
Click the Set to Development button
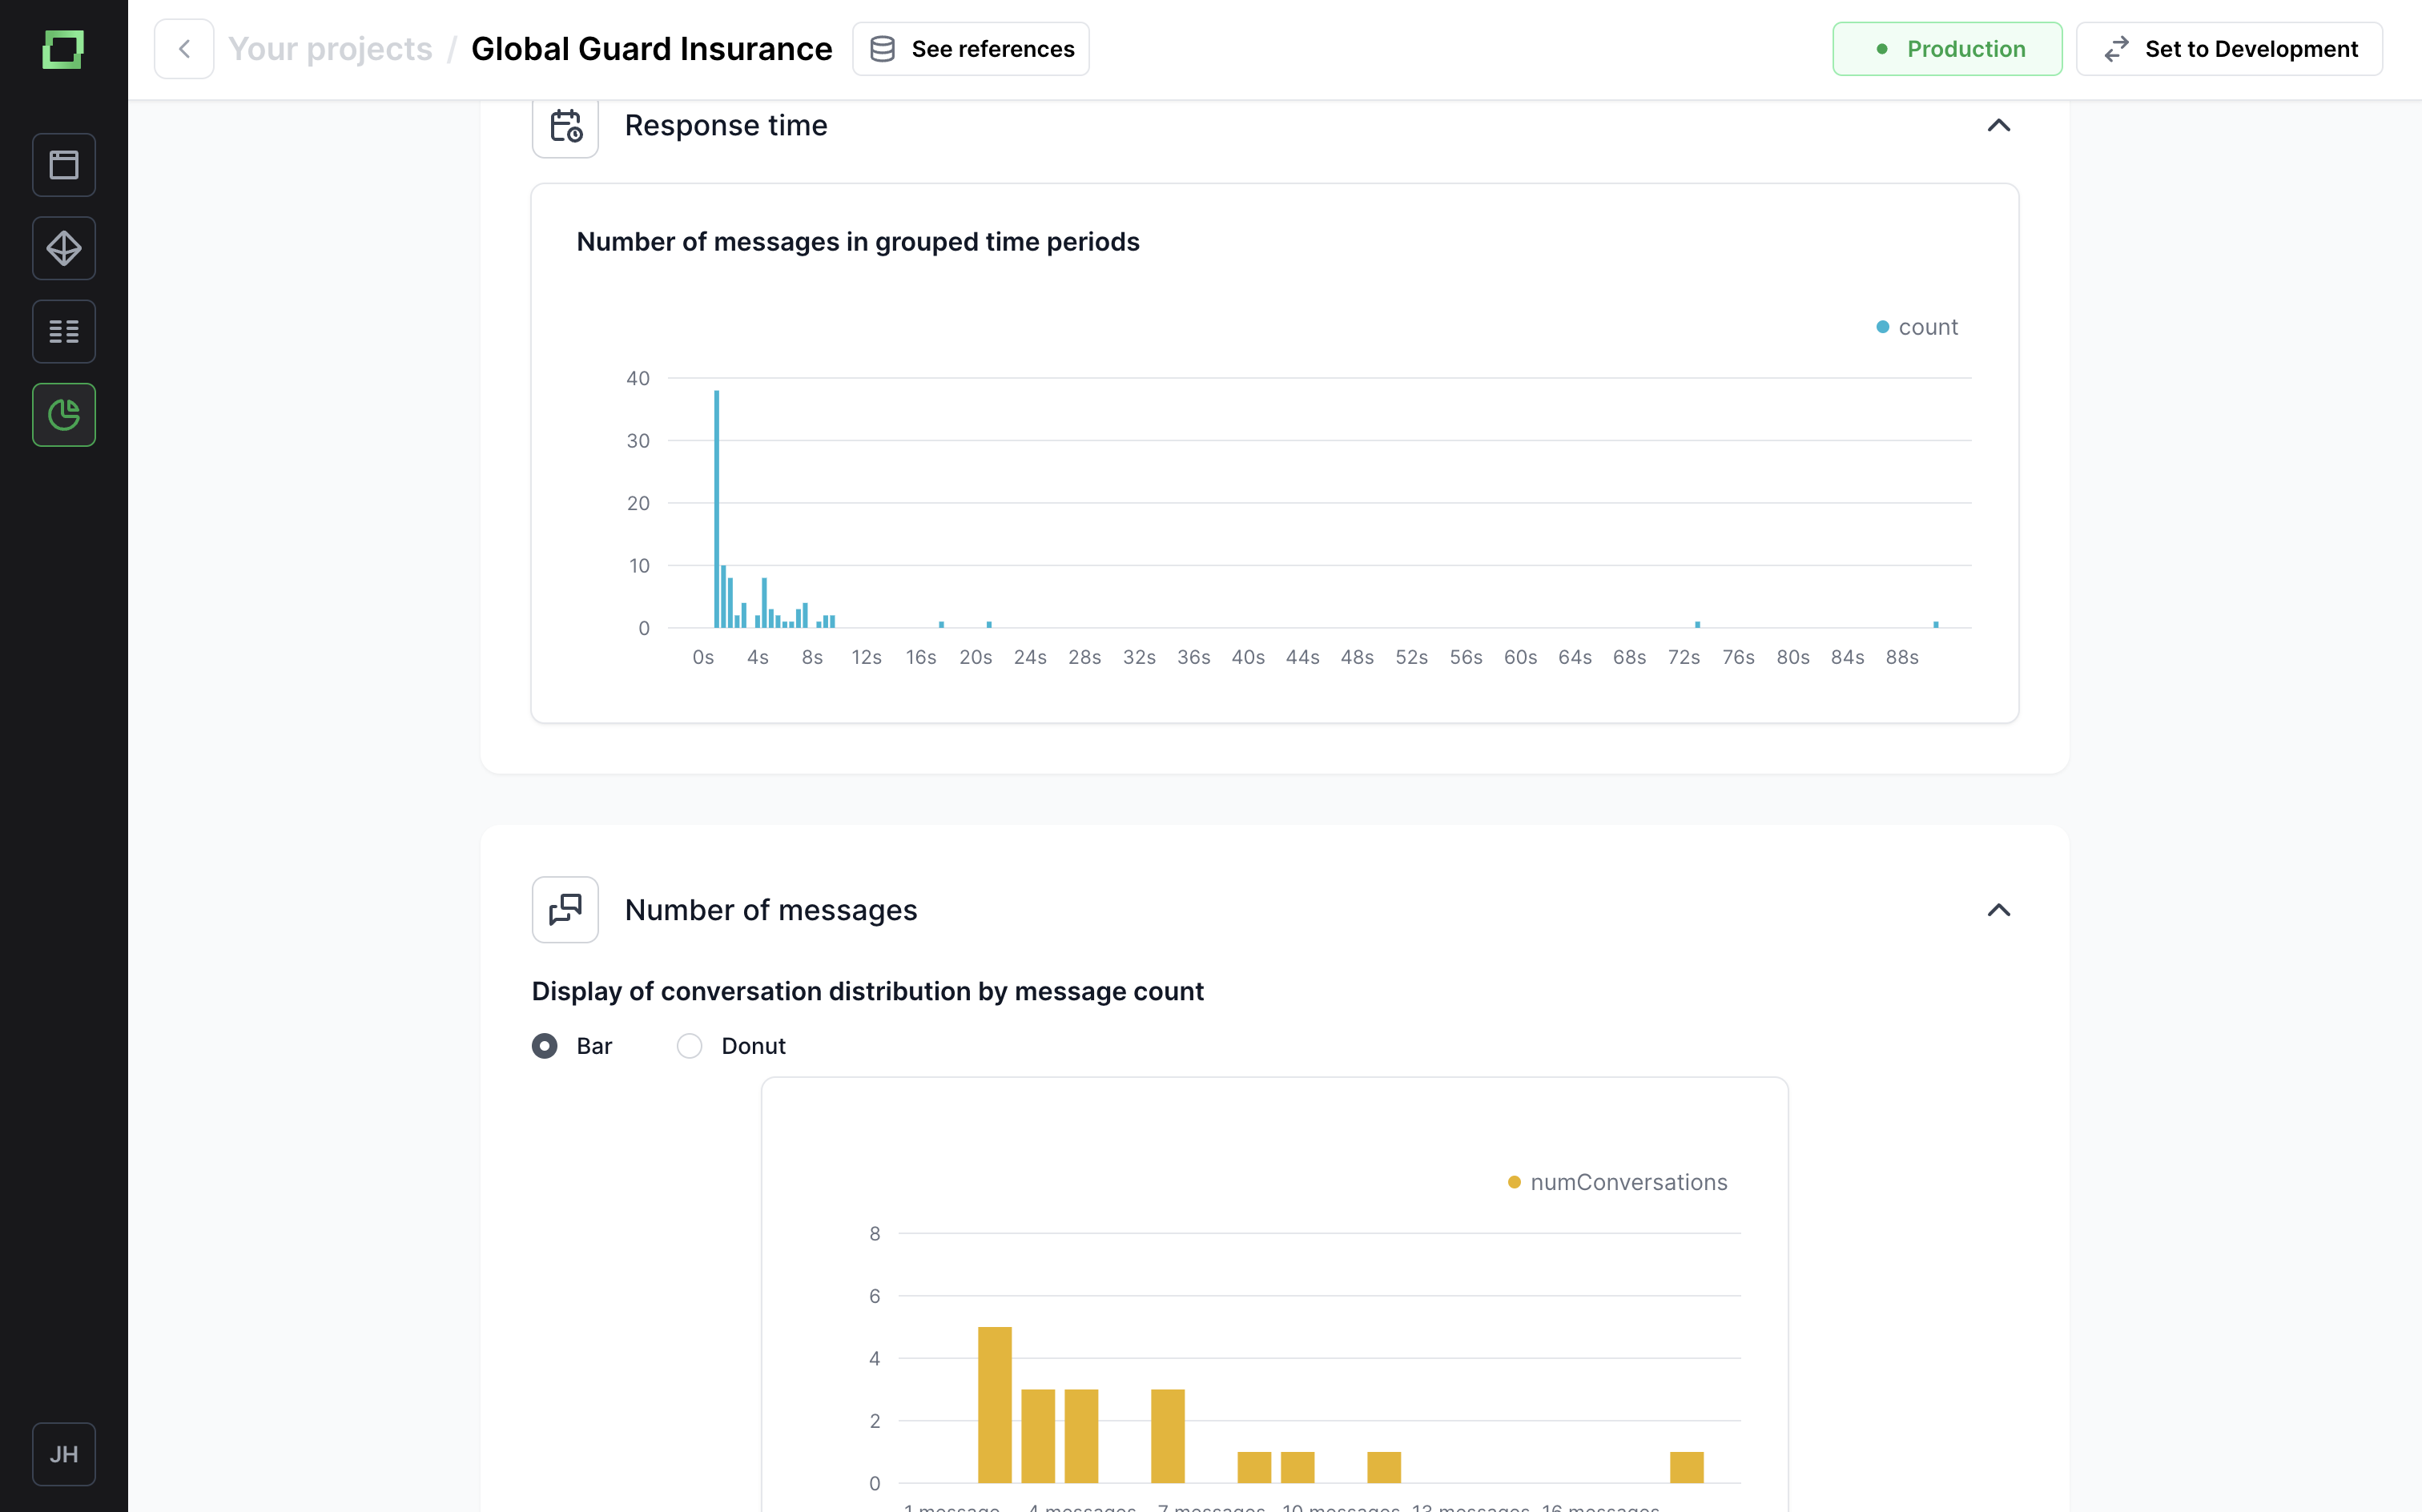click(x=2228, y=49)
